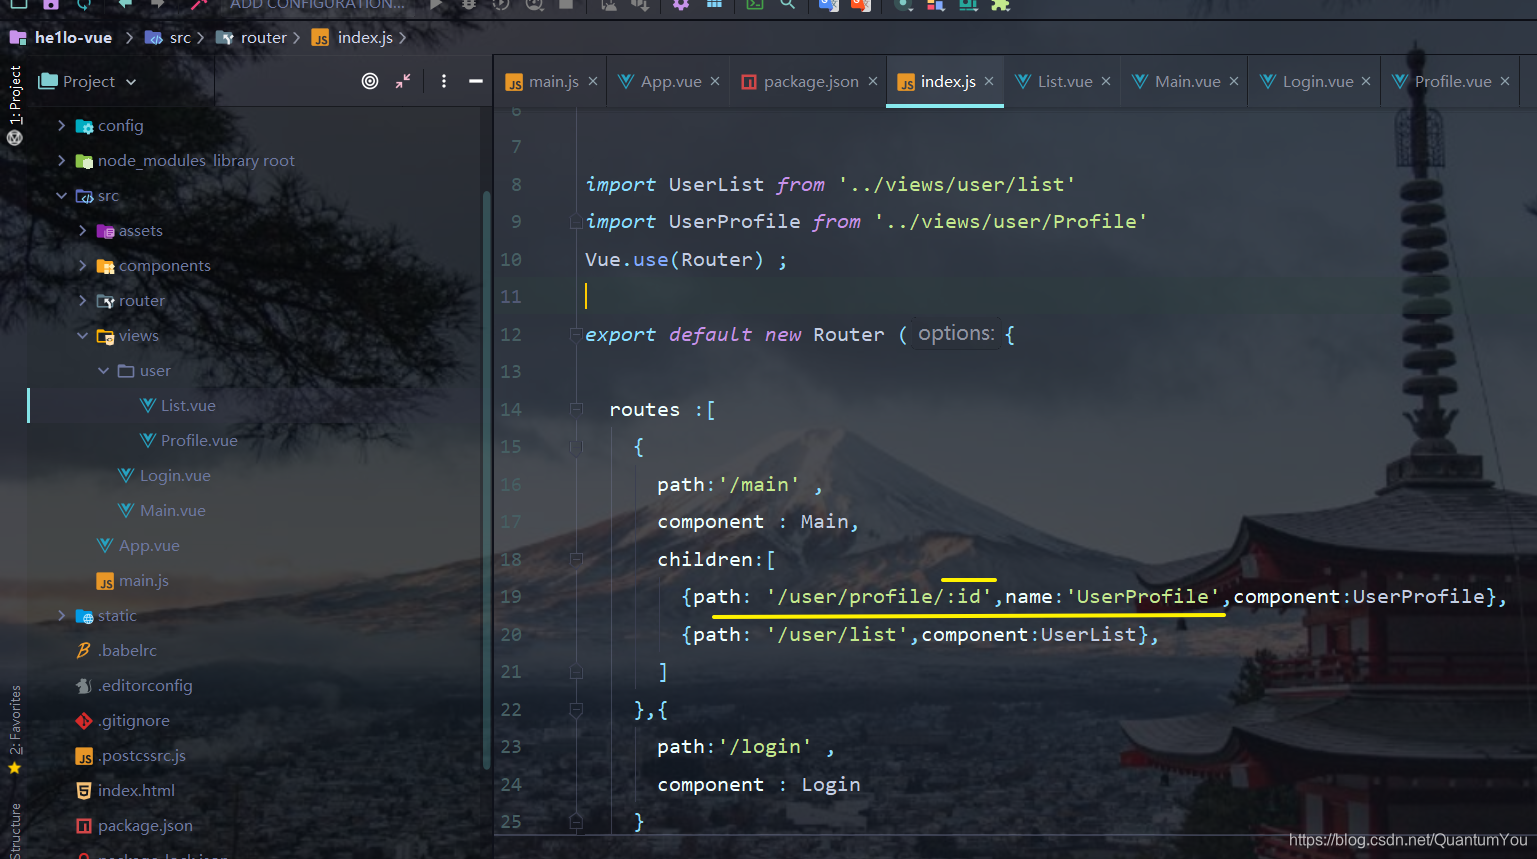1537x859 pixels.
Task: Toggle fold marker at children line 18
Action: pyautogui.click(x=576, y=559)
